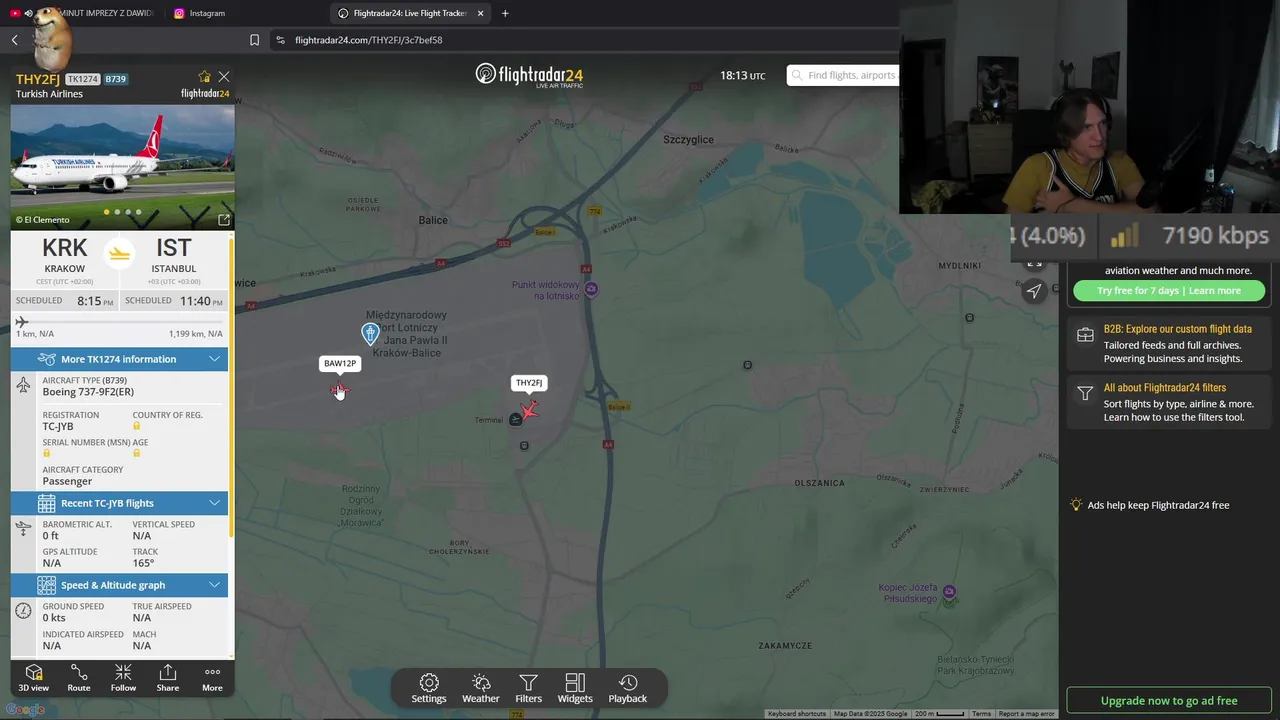Open map Settings in bottom toolbar

point(429,688)
